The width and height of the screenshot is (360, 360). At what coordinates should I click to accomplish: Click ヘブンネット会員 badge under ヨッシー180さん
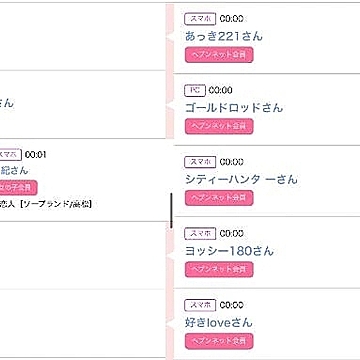click(x=219, y=270)
